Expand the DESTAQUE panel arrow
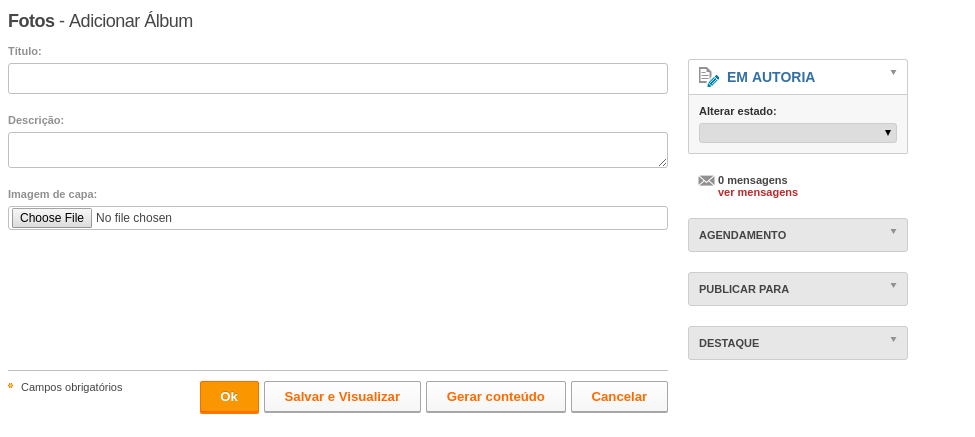The height and width of the screenshot is (437, 975). 894,339
